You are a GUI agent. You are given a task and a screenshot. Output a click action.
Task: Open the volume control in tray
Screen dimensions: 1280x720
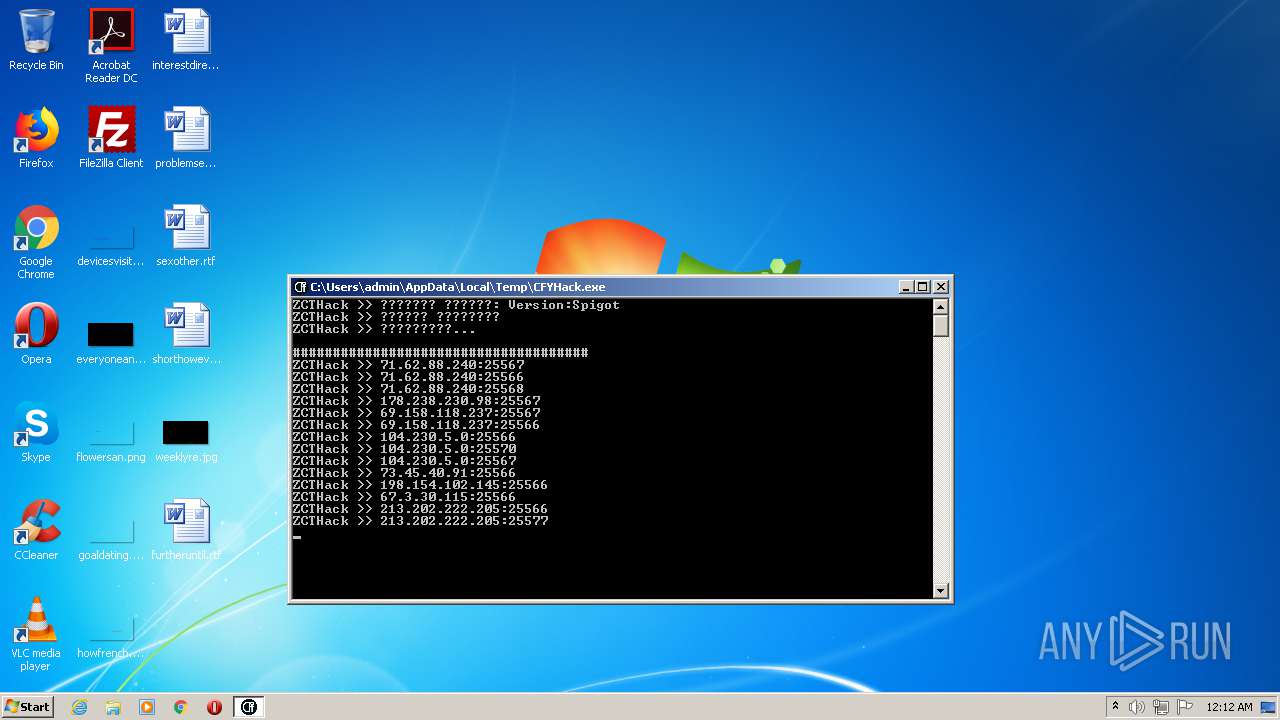click(1137, 707)
